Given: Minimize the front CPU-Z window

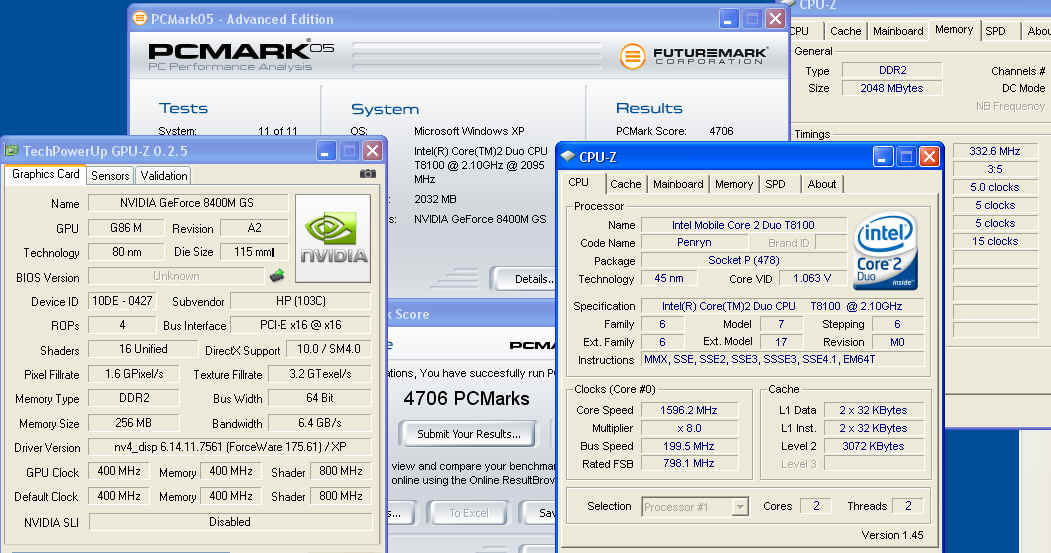Looking at the screenshot, I should 883,157.
